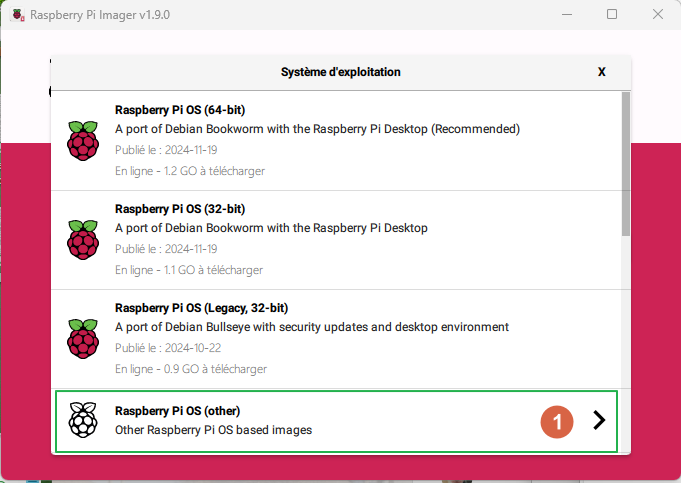Select Raspberry Pi OS (32-bit) title
Image resolution: width=681 pixels, height=483 pixels.
coord(180,209)
